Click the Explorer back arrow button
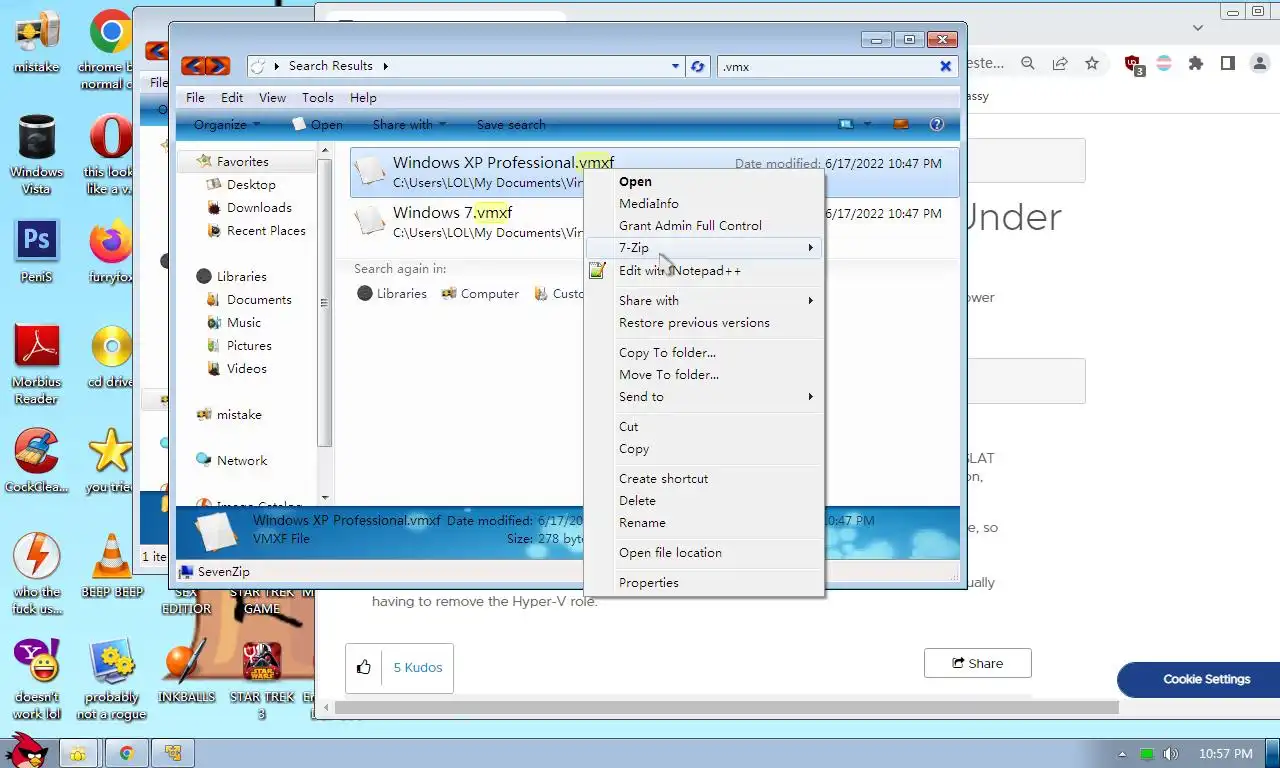1280x768 pixels. click(x=193, y=66)
